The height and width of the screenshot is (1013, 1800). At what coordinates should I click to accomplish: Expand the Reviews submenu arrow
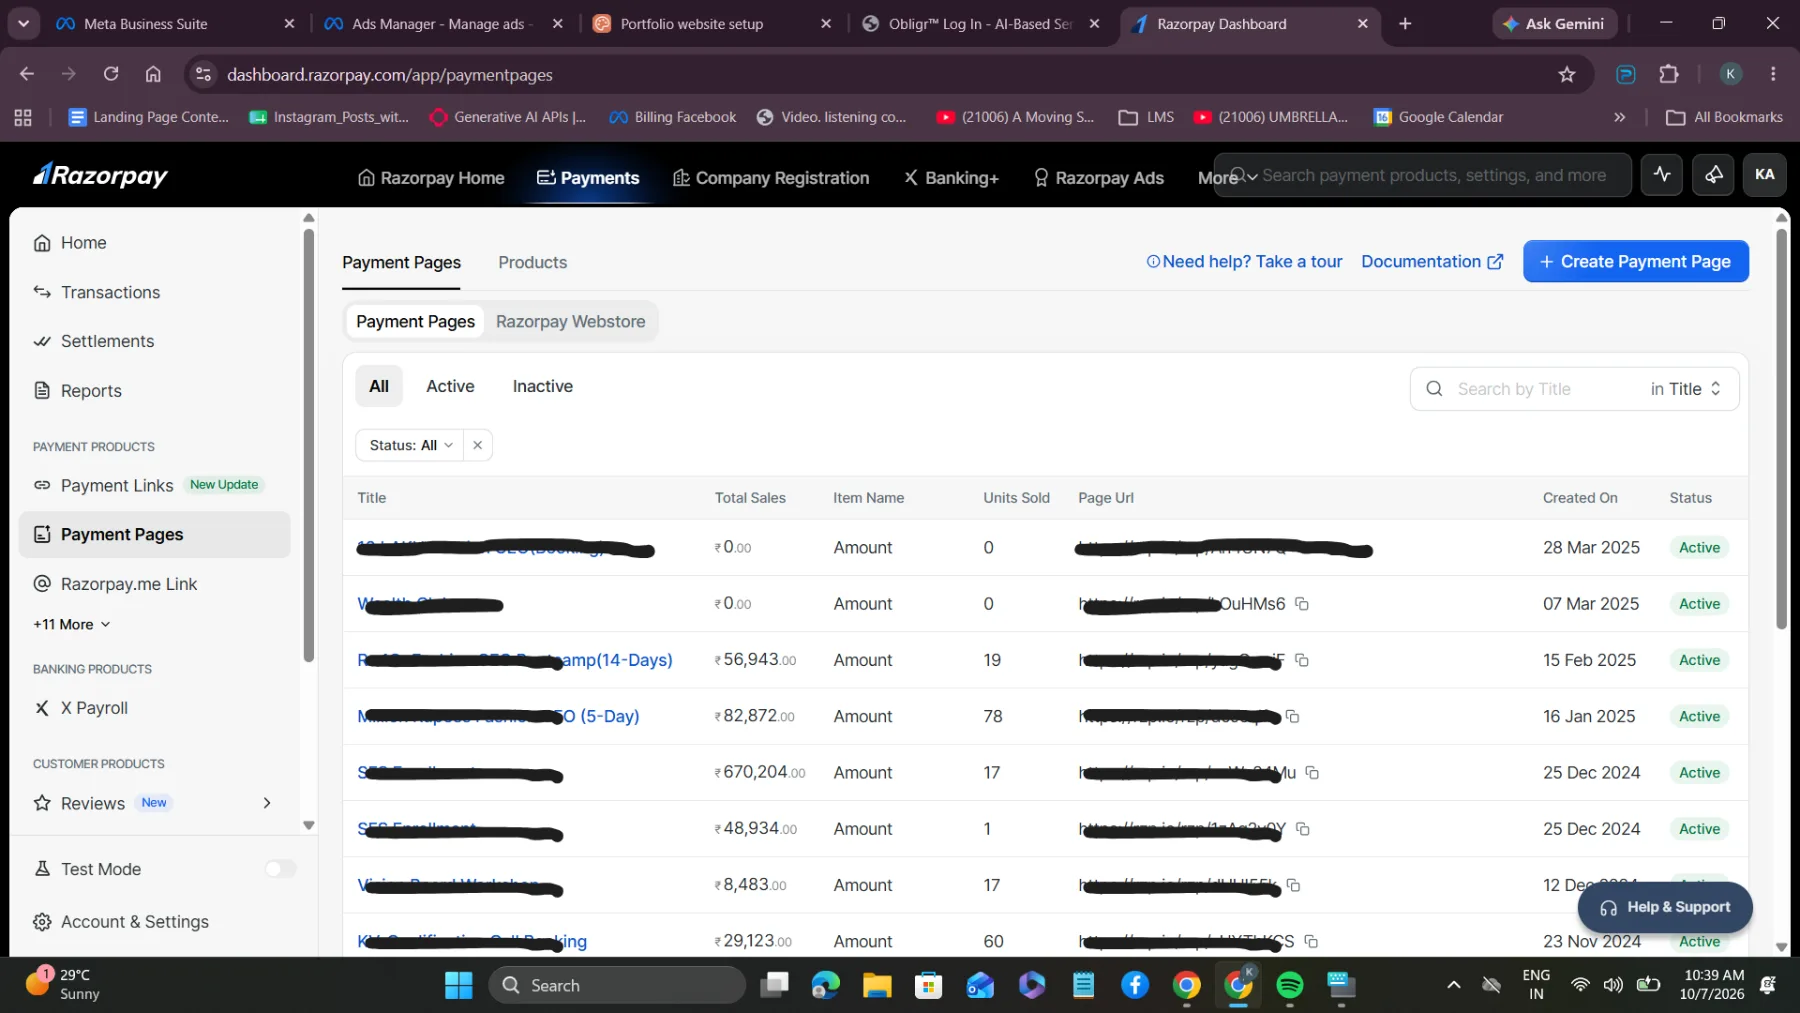[x=267, y=803]
